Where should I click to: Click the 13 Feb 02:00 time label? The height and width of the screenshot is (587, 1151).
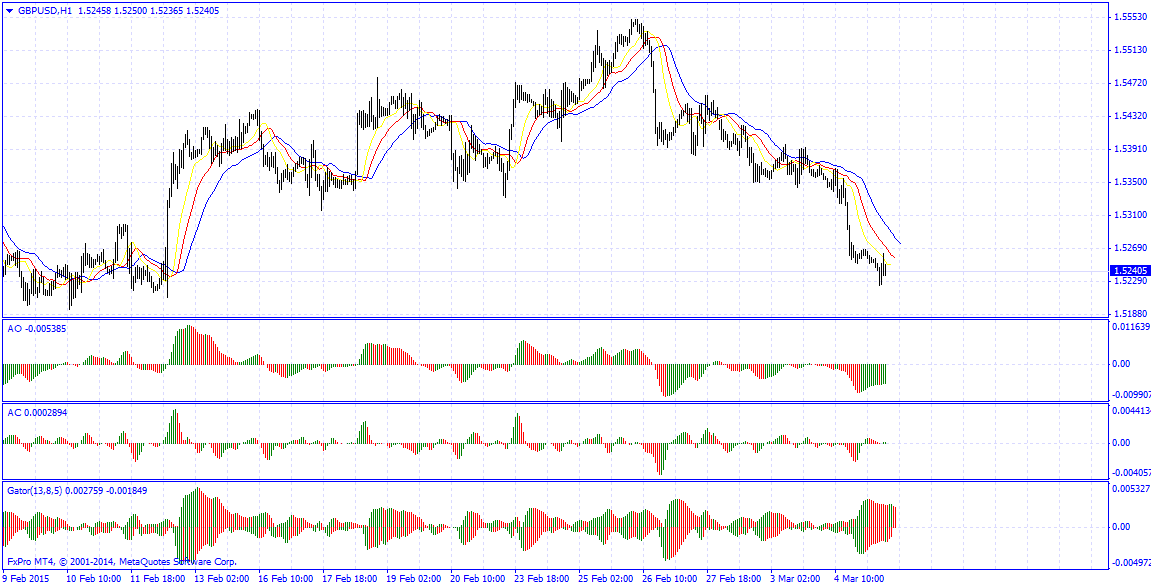click(x=222, y=579)
